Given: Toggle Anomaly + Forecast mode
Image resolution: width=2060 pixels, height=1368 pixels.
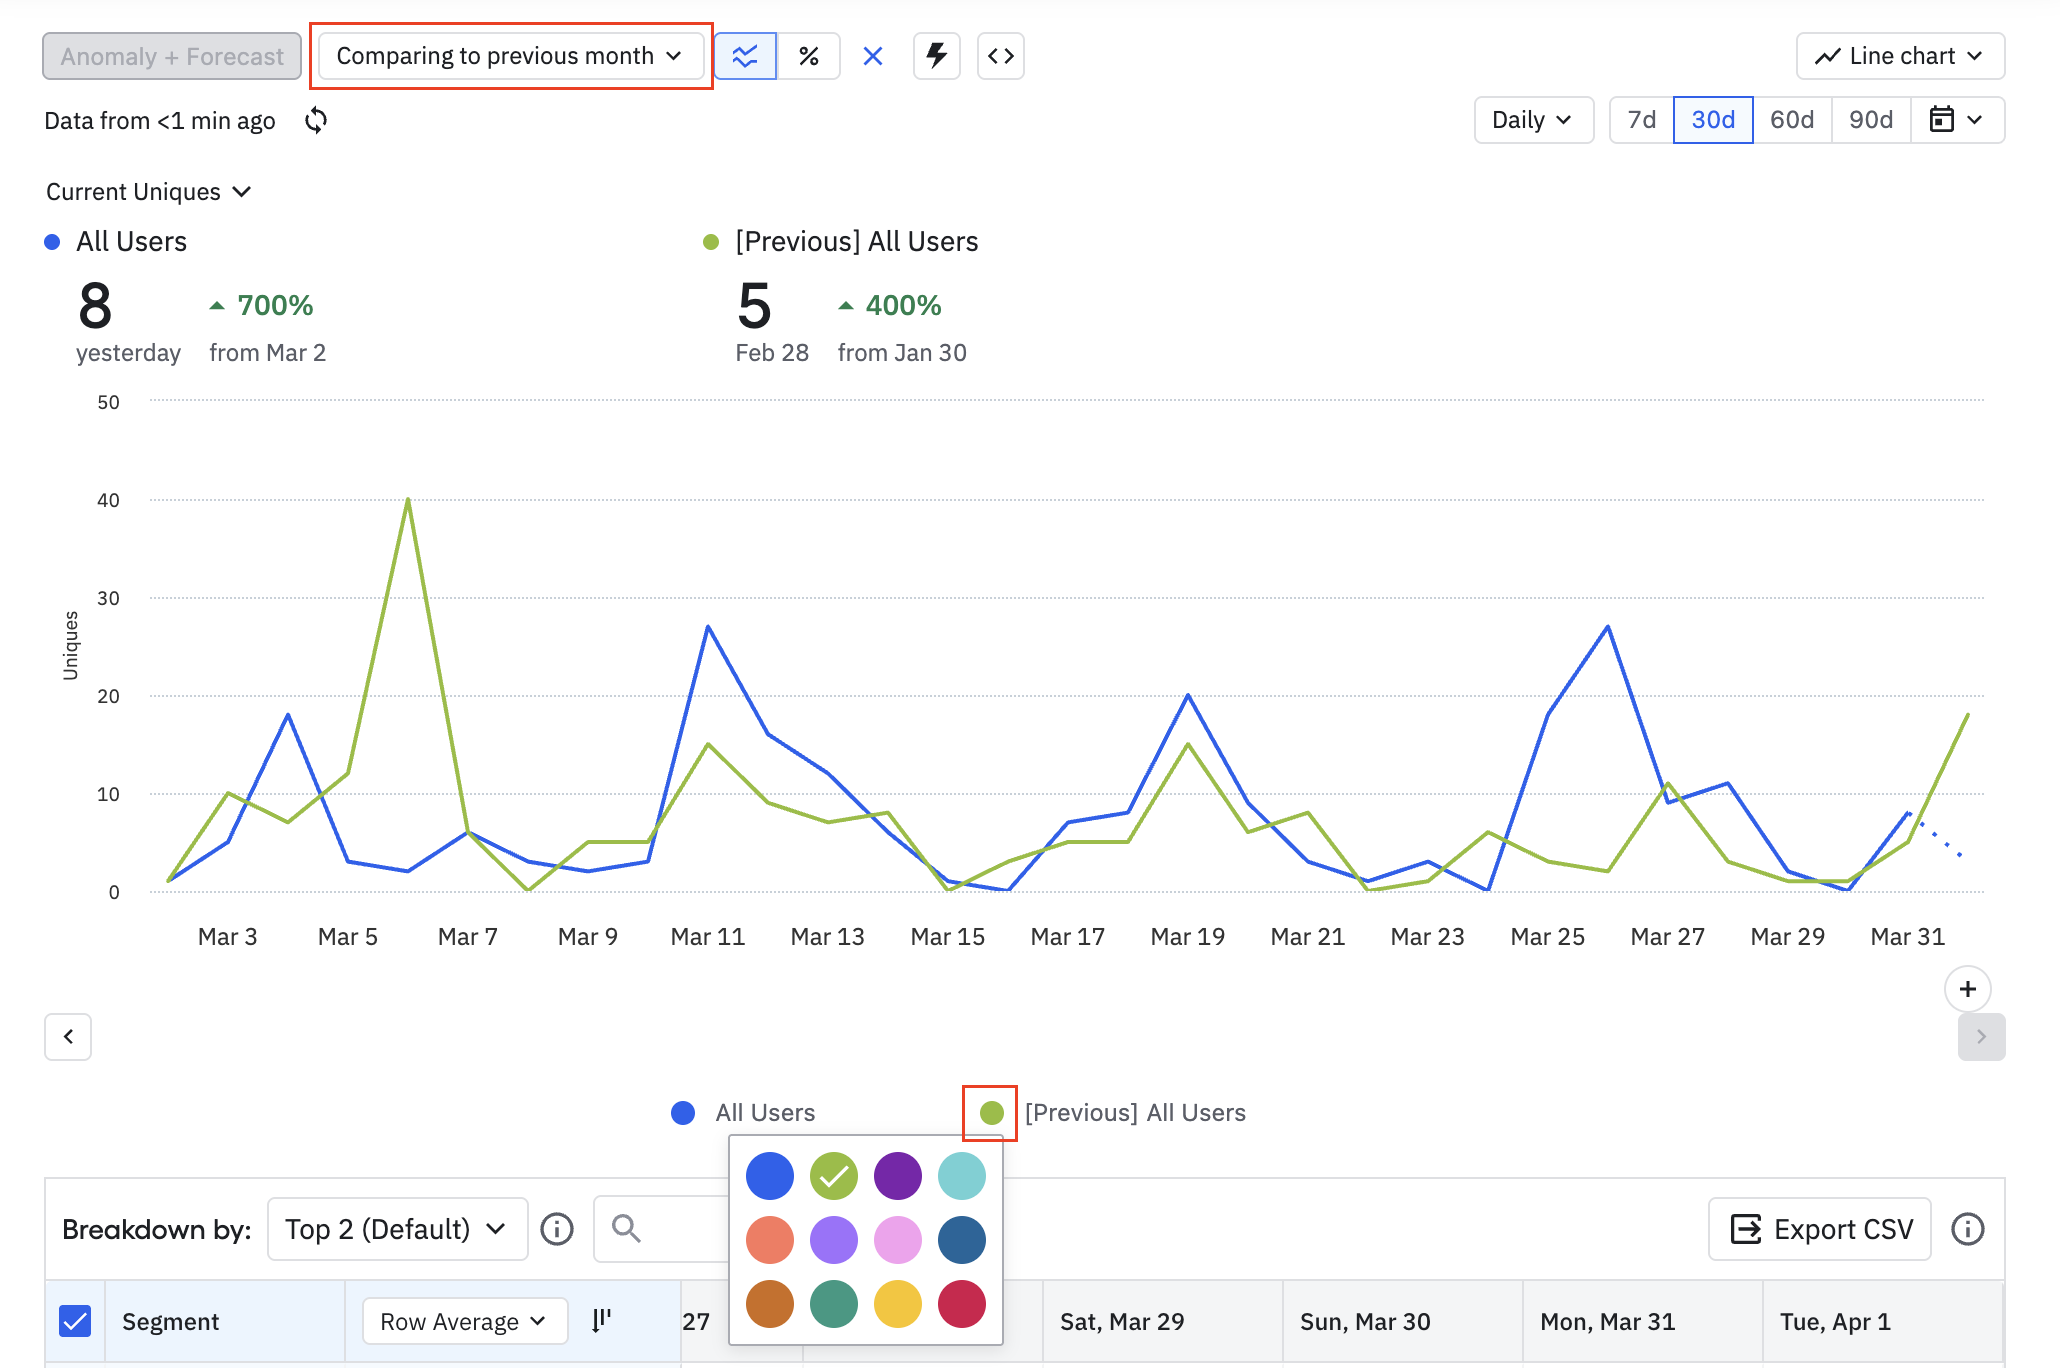Looking at the screenshot, I should 172,56.
